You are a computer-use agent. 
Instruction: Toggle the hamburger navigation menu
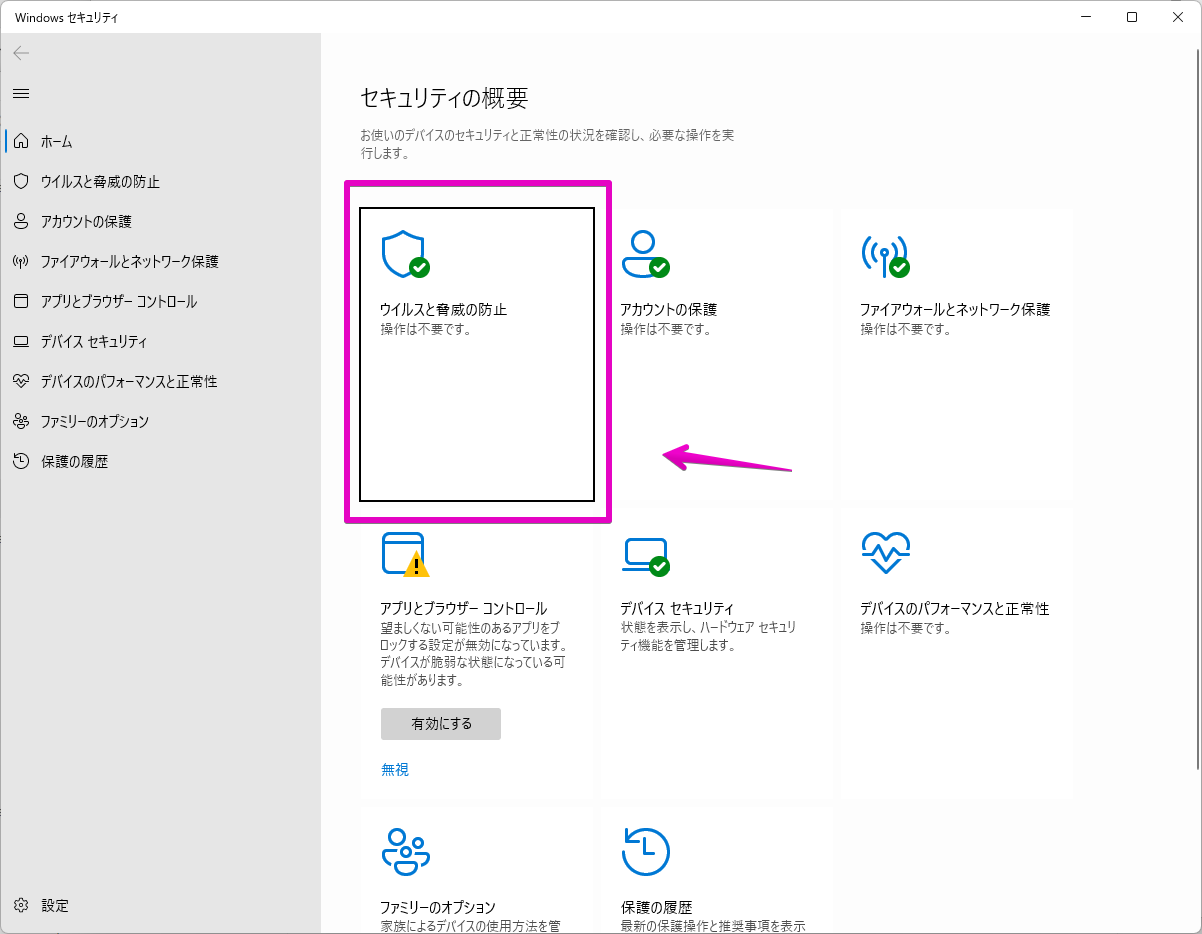coord(21,93)
